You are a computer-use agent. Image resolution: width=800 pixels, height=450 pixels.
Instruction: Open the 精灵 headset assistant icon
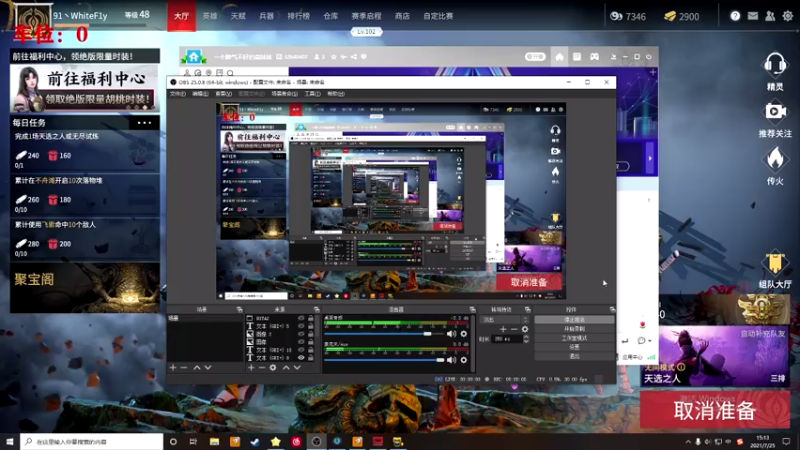click(774, 65)
